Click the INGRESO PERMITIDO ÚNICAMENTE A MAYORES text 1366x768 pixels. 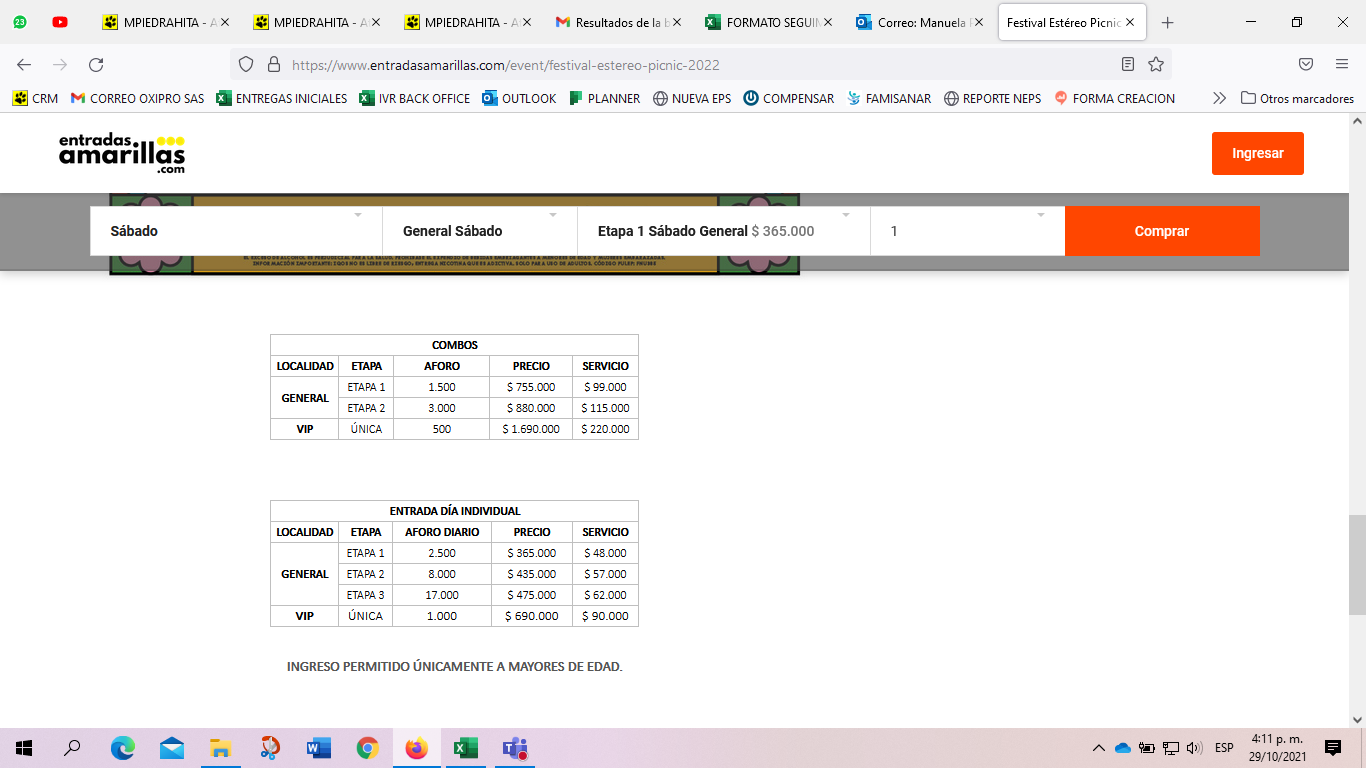454,666
